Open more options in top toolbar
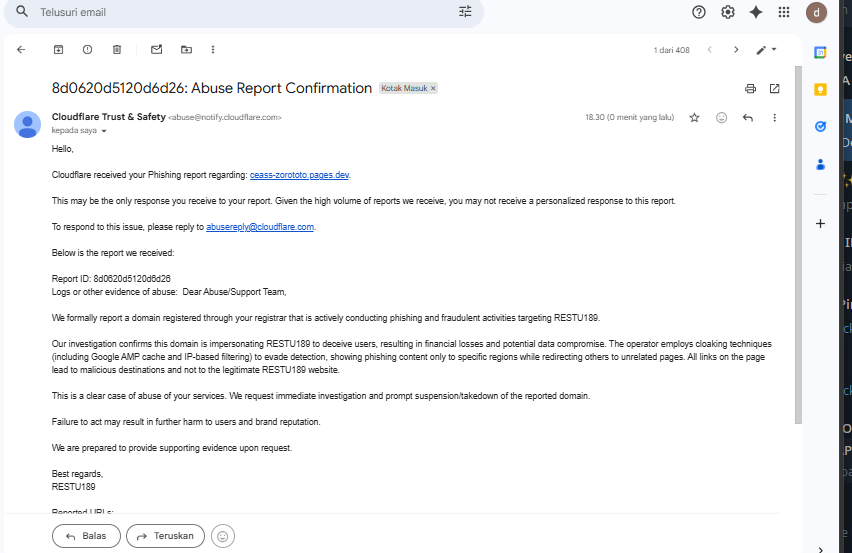Screen dimensions: 852x553 [x=213, y=49]
